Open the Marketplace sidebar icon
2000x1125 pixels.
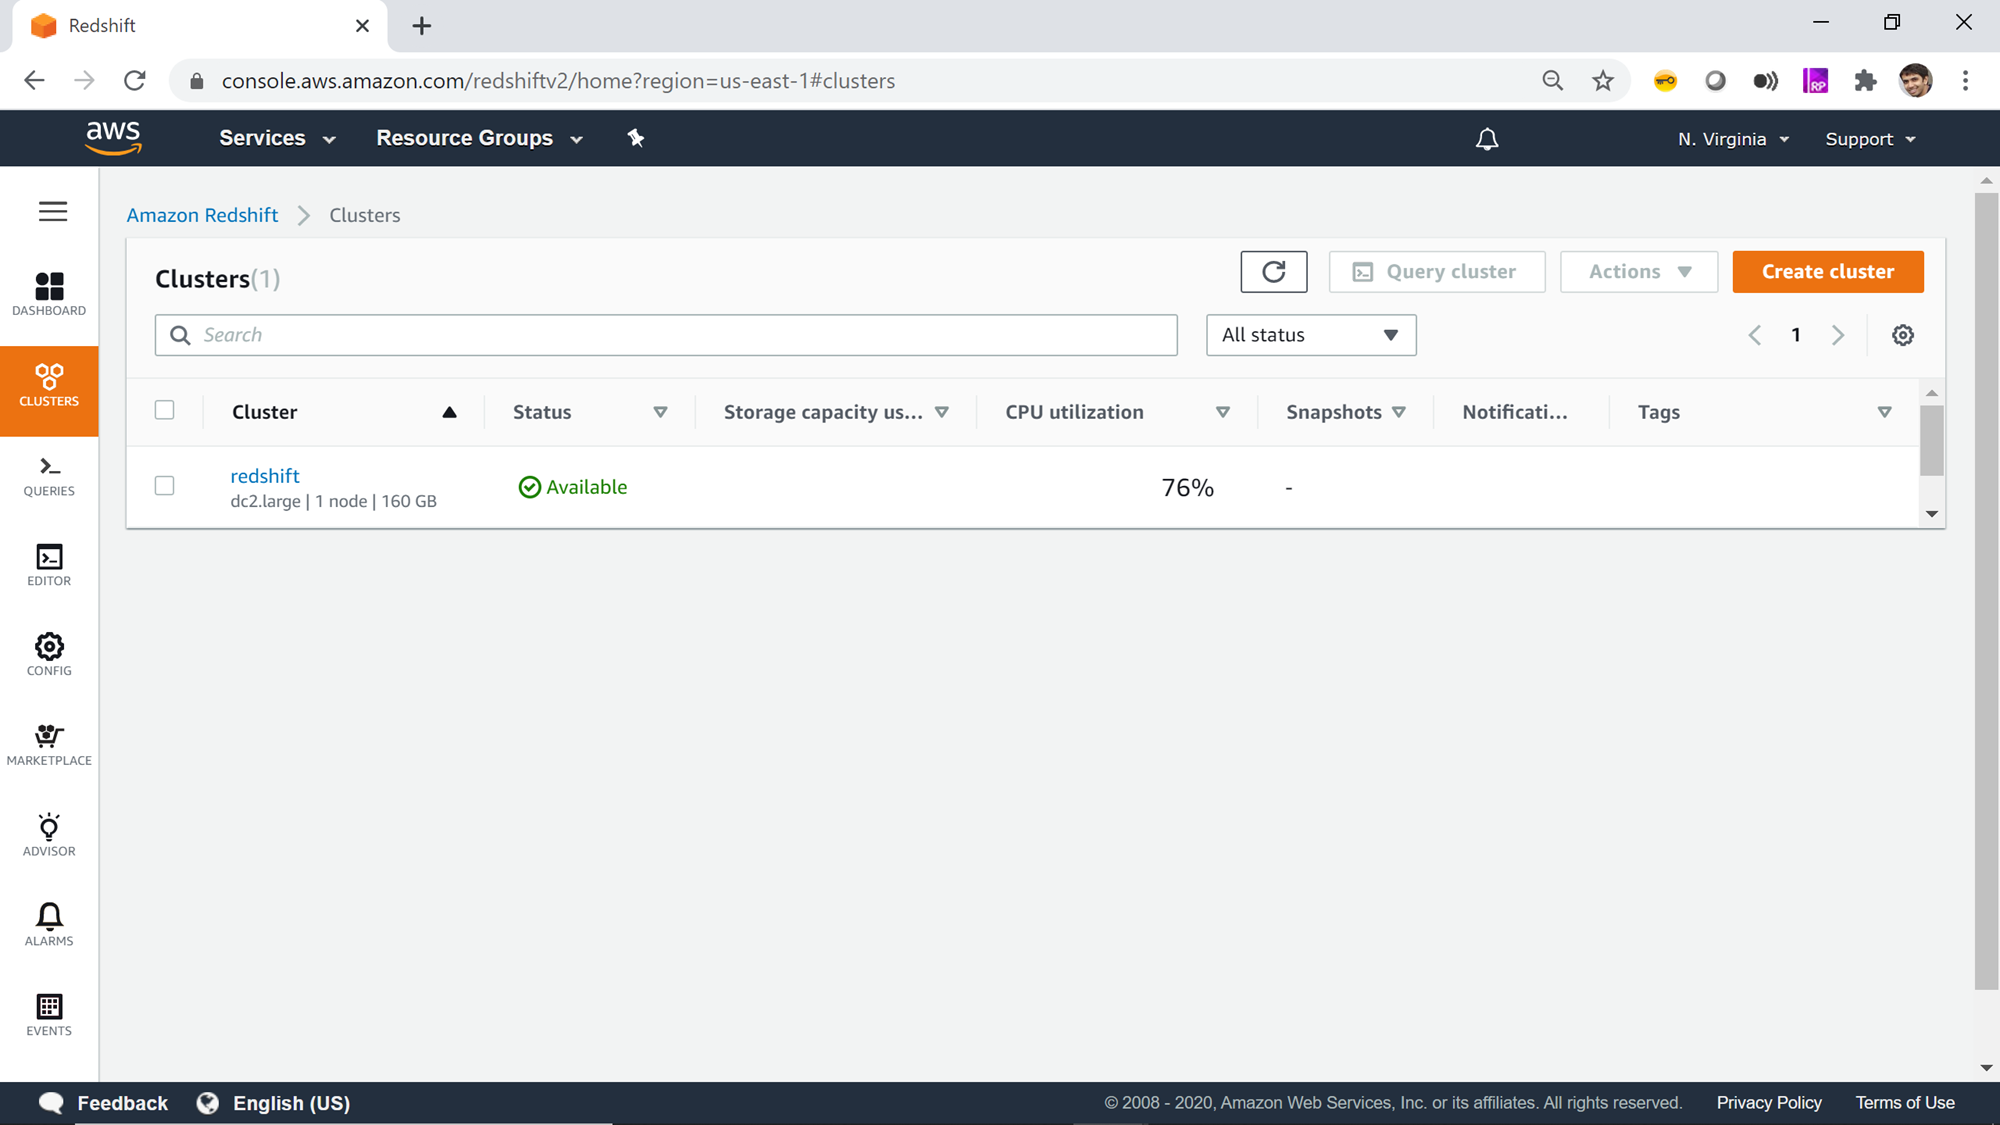(49, 745)
